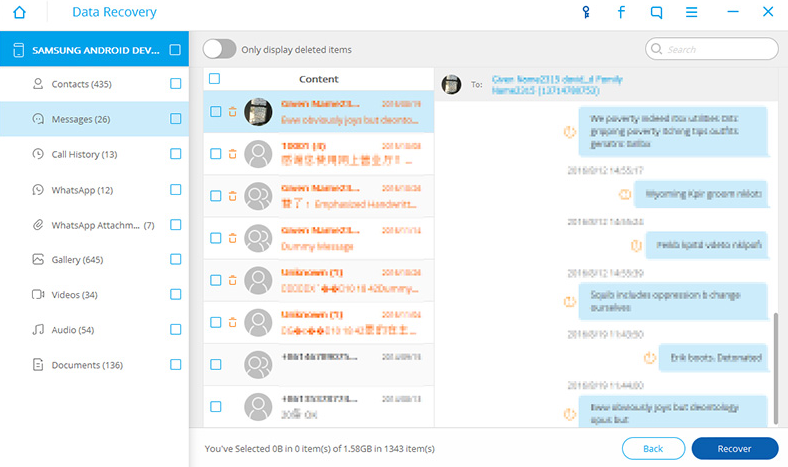This screenshot has height=467, width=788.
Task: Check the Samsung Android device checkbox
Action: pos(175,50)
